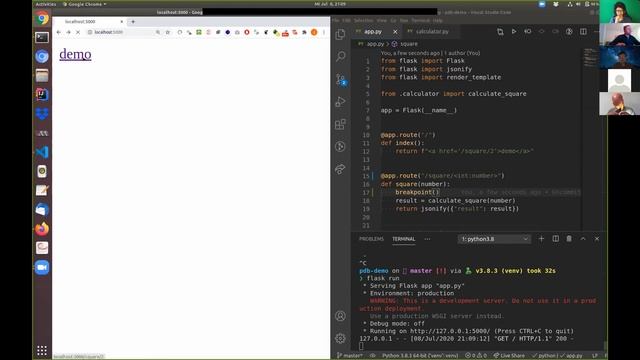Stop loading page in Chrome
This screenshot has width=640, height=360.
(78, 32)
